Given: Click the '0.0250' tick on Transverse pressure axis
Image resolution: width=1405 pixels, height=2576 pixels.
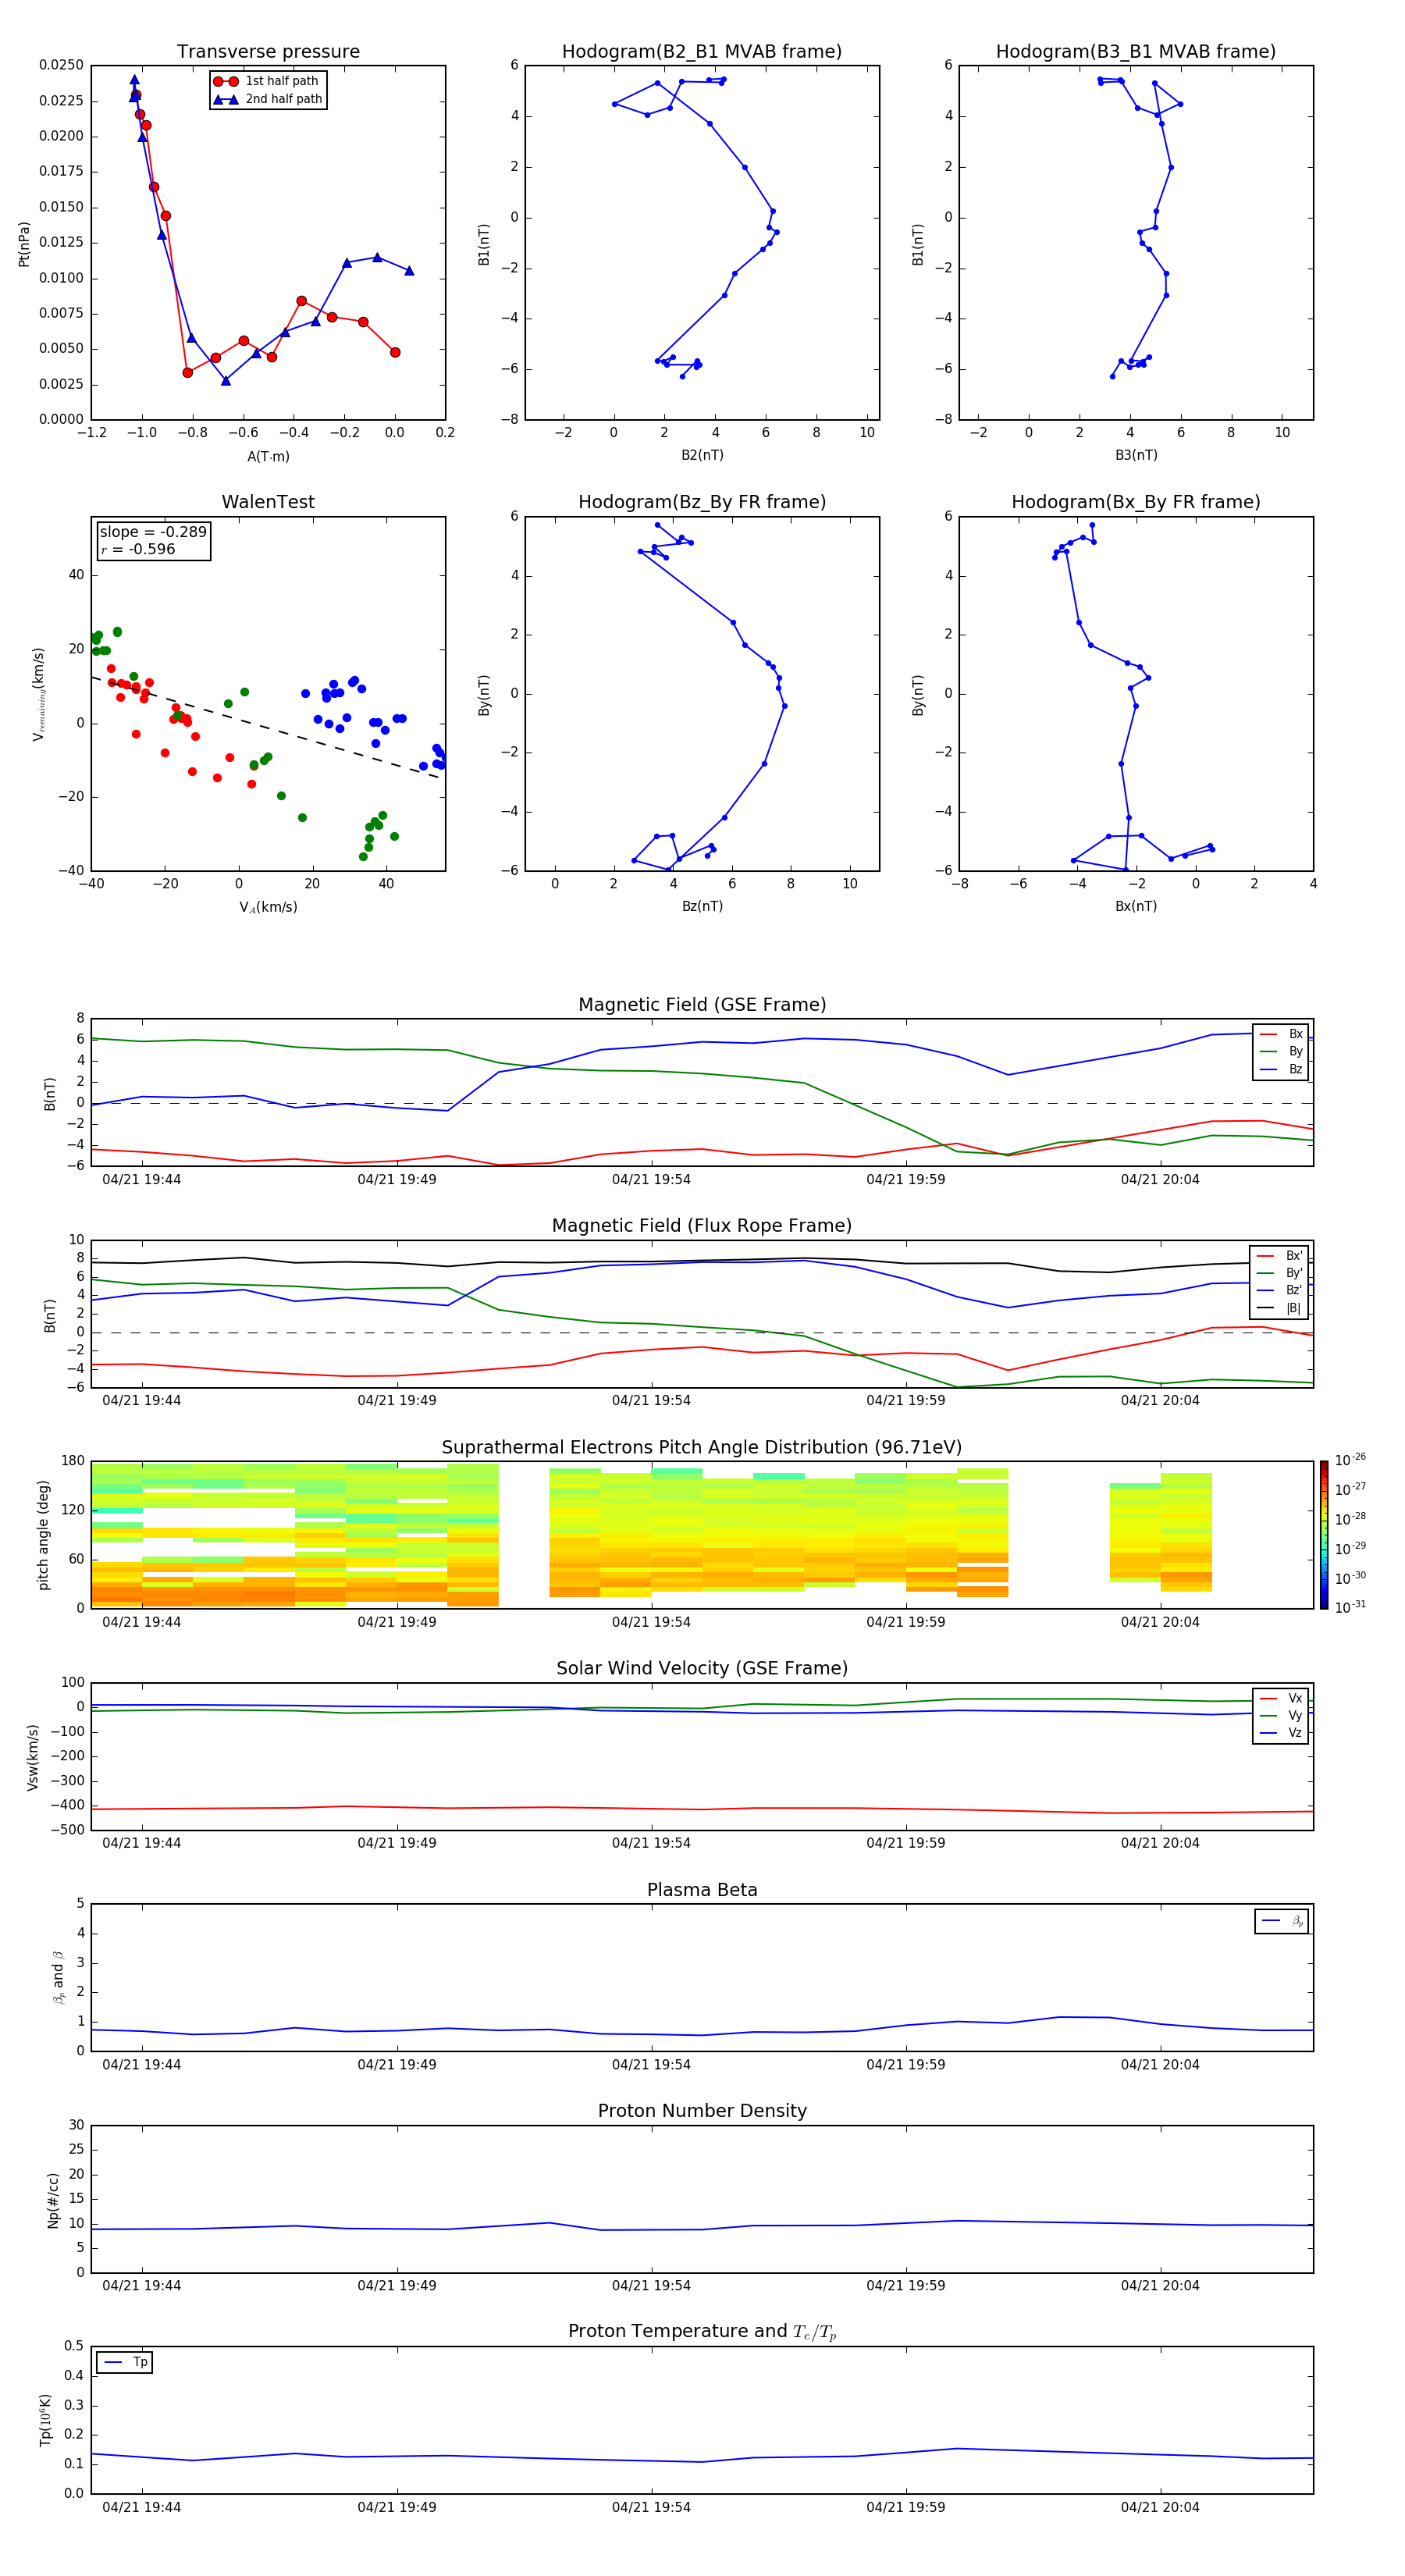Looking at the screenshot, I should point(61,65).
